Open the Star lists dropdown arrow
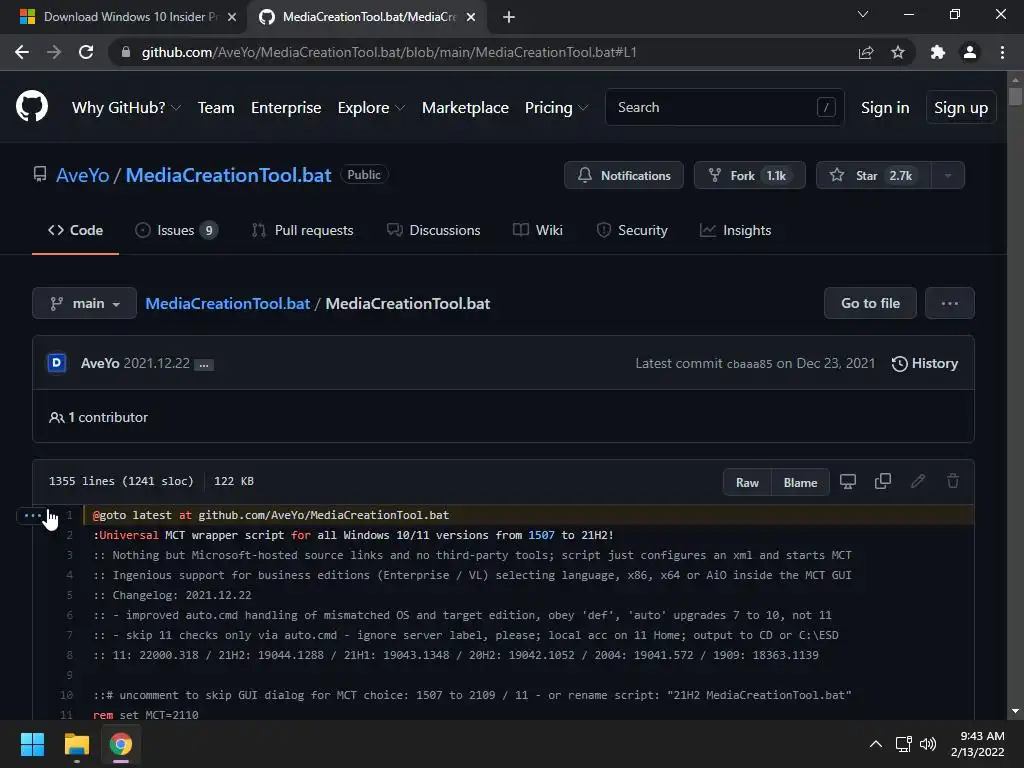Viewport: 1024px width, 768px height. pos(948,175)
